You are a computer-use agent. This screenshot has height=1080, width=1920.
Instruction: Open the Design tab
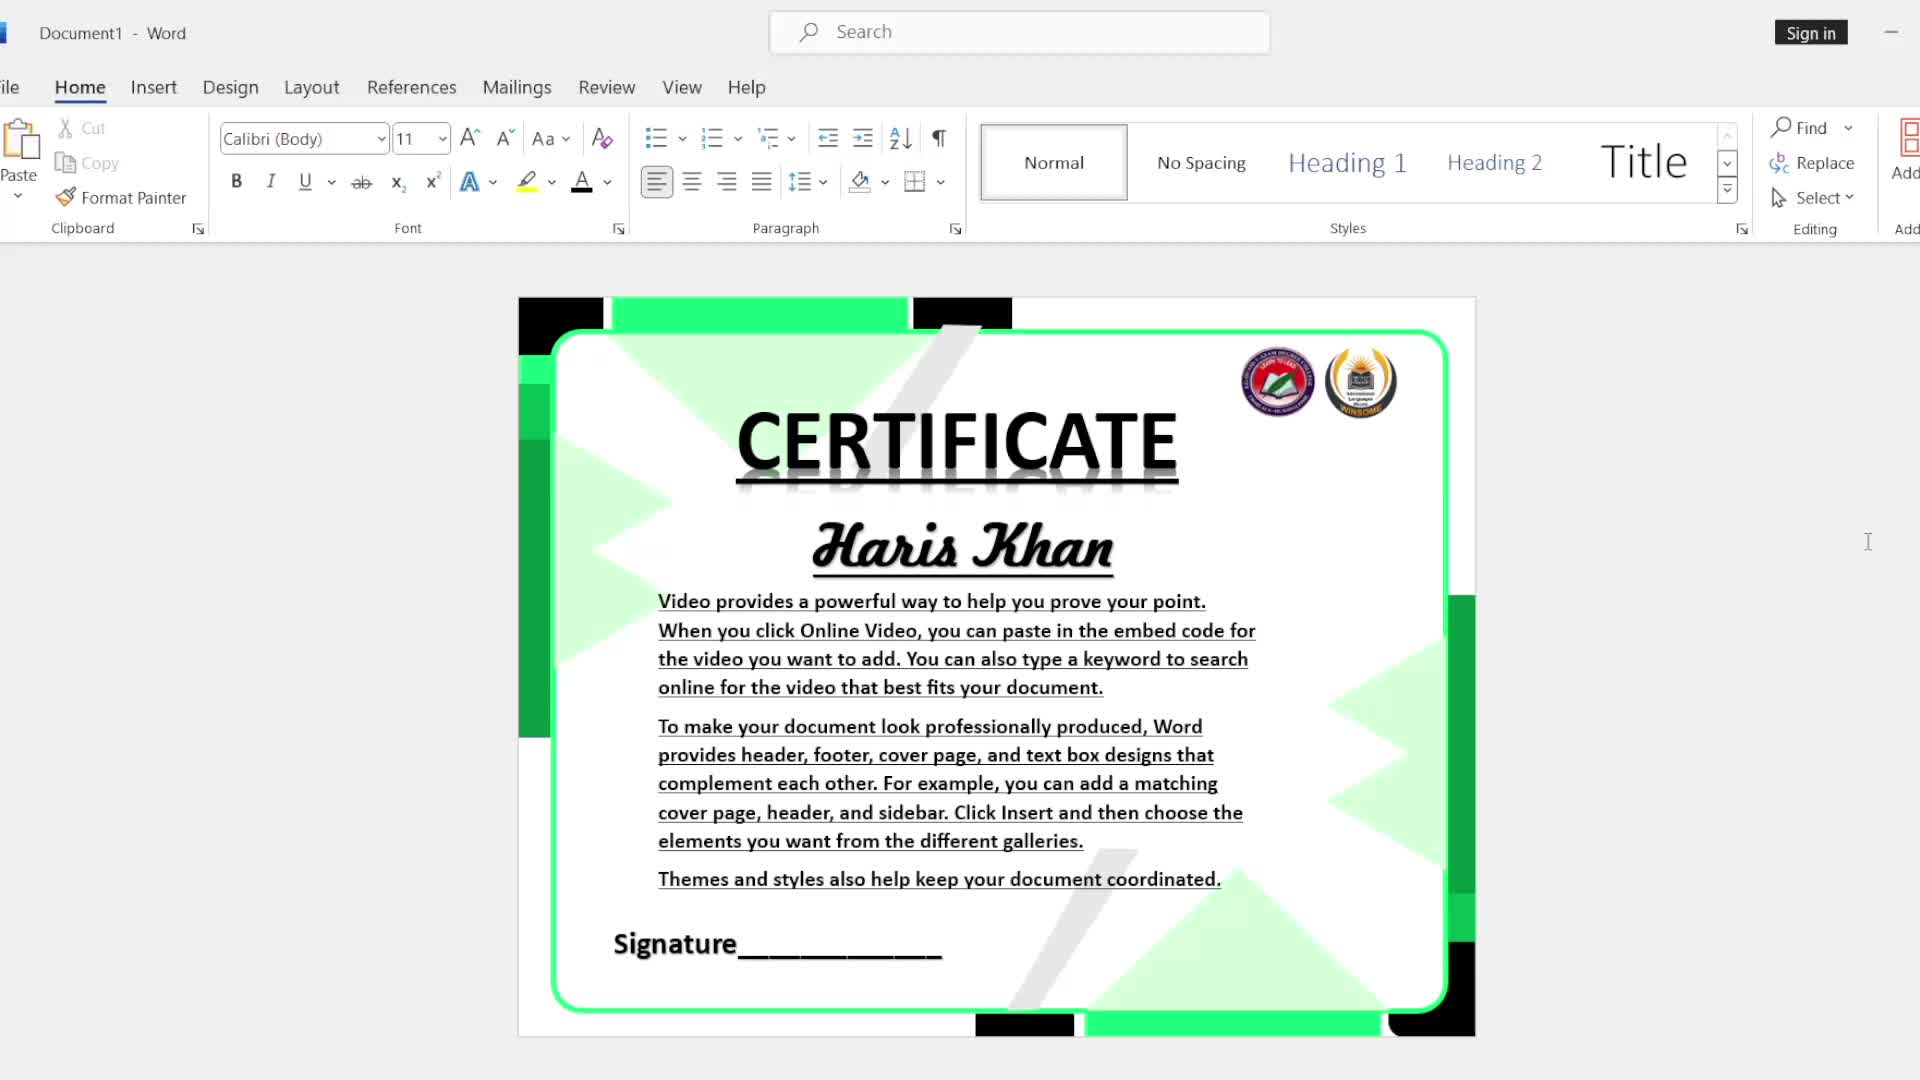click(230, 87)
